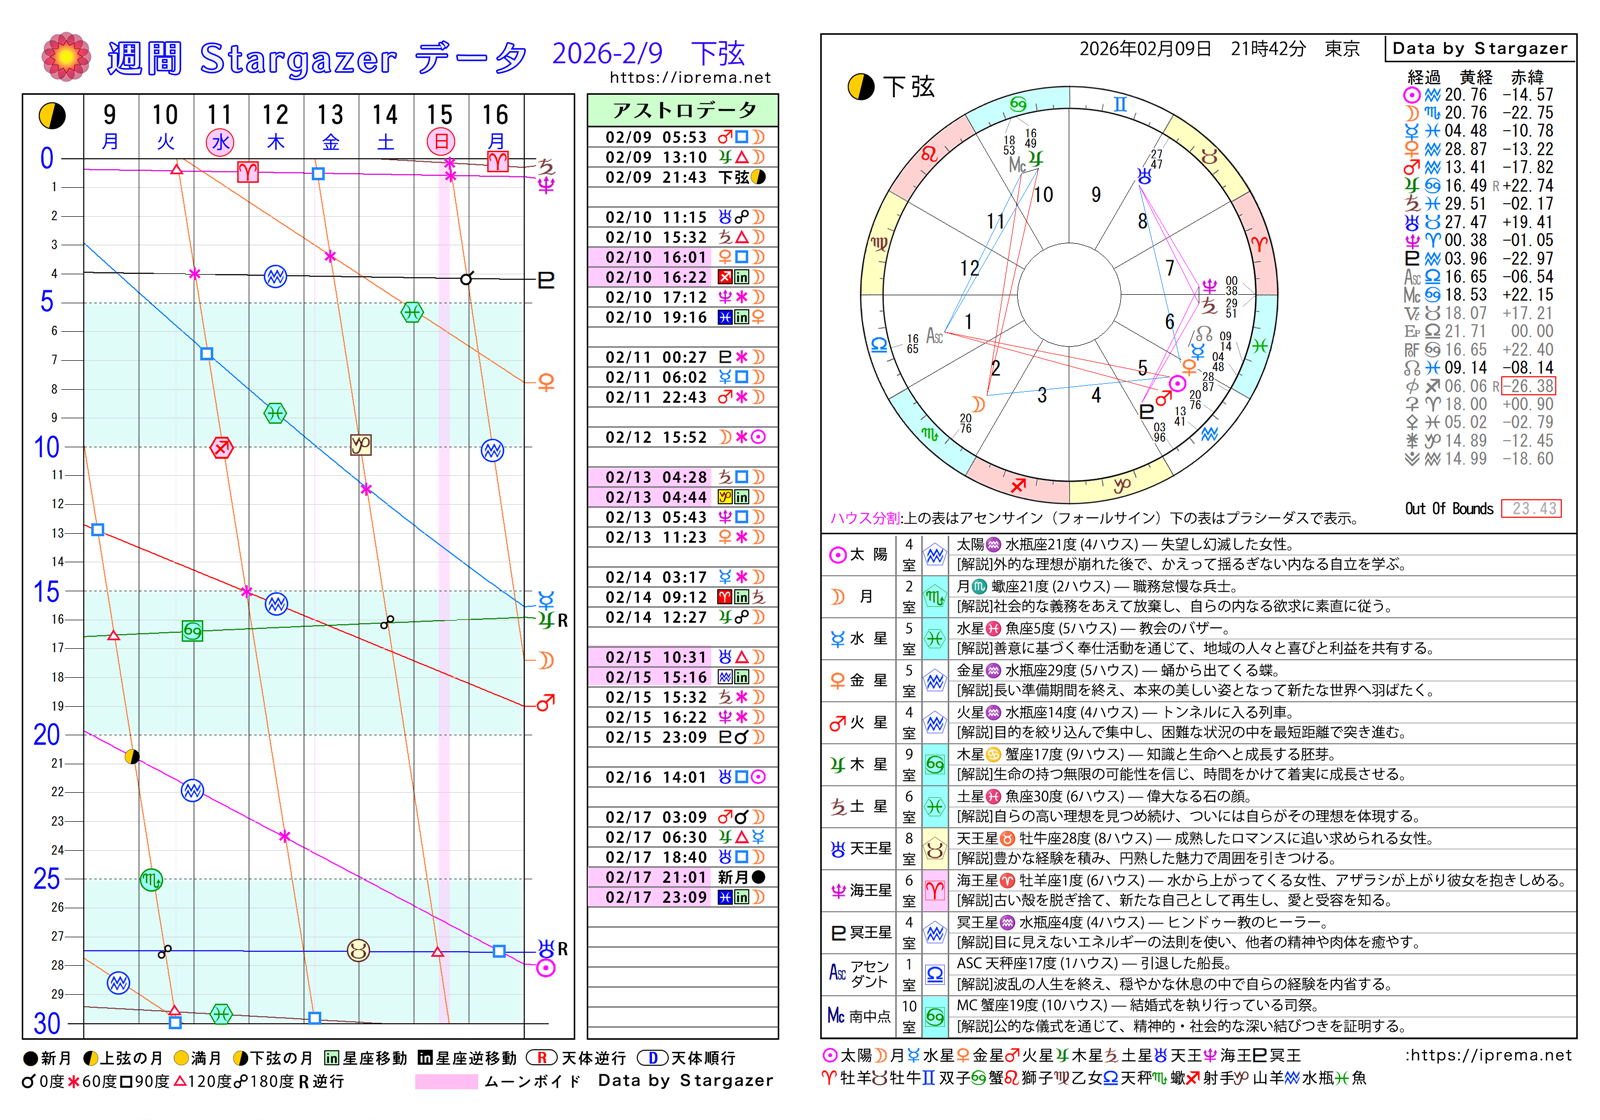Click the last quarter moon icon beside 下弦 heading
1600x1120 pixels.
[860, 88]
